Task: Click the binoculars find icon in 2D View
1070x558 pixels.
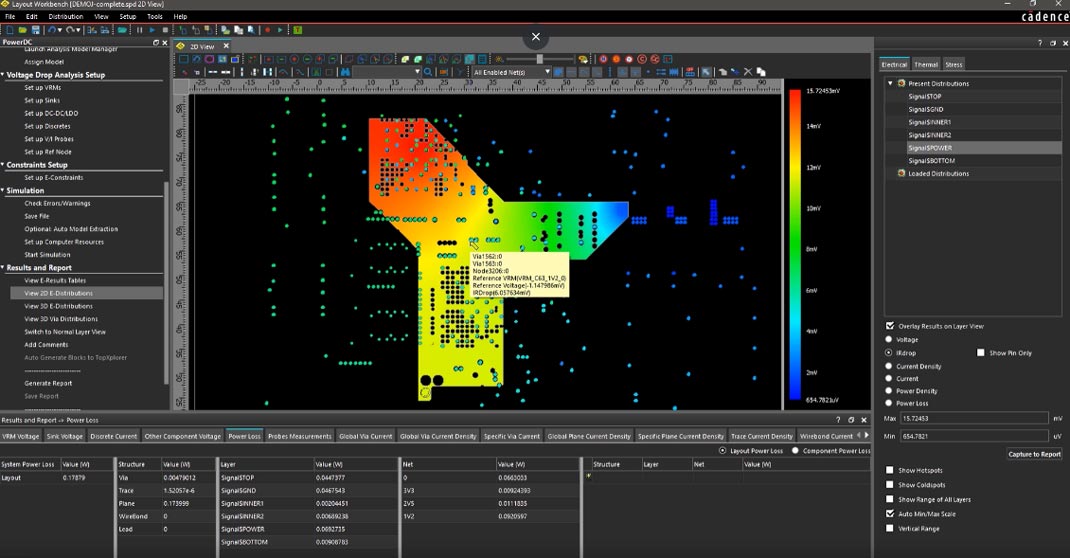Action: point(345,72)
